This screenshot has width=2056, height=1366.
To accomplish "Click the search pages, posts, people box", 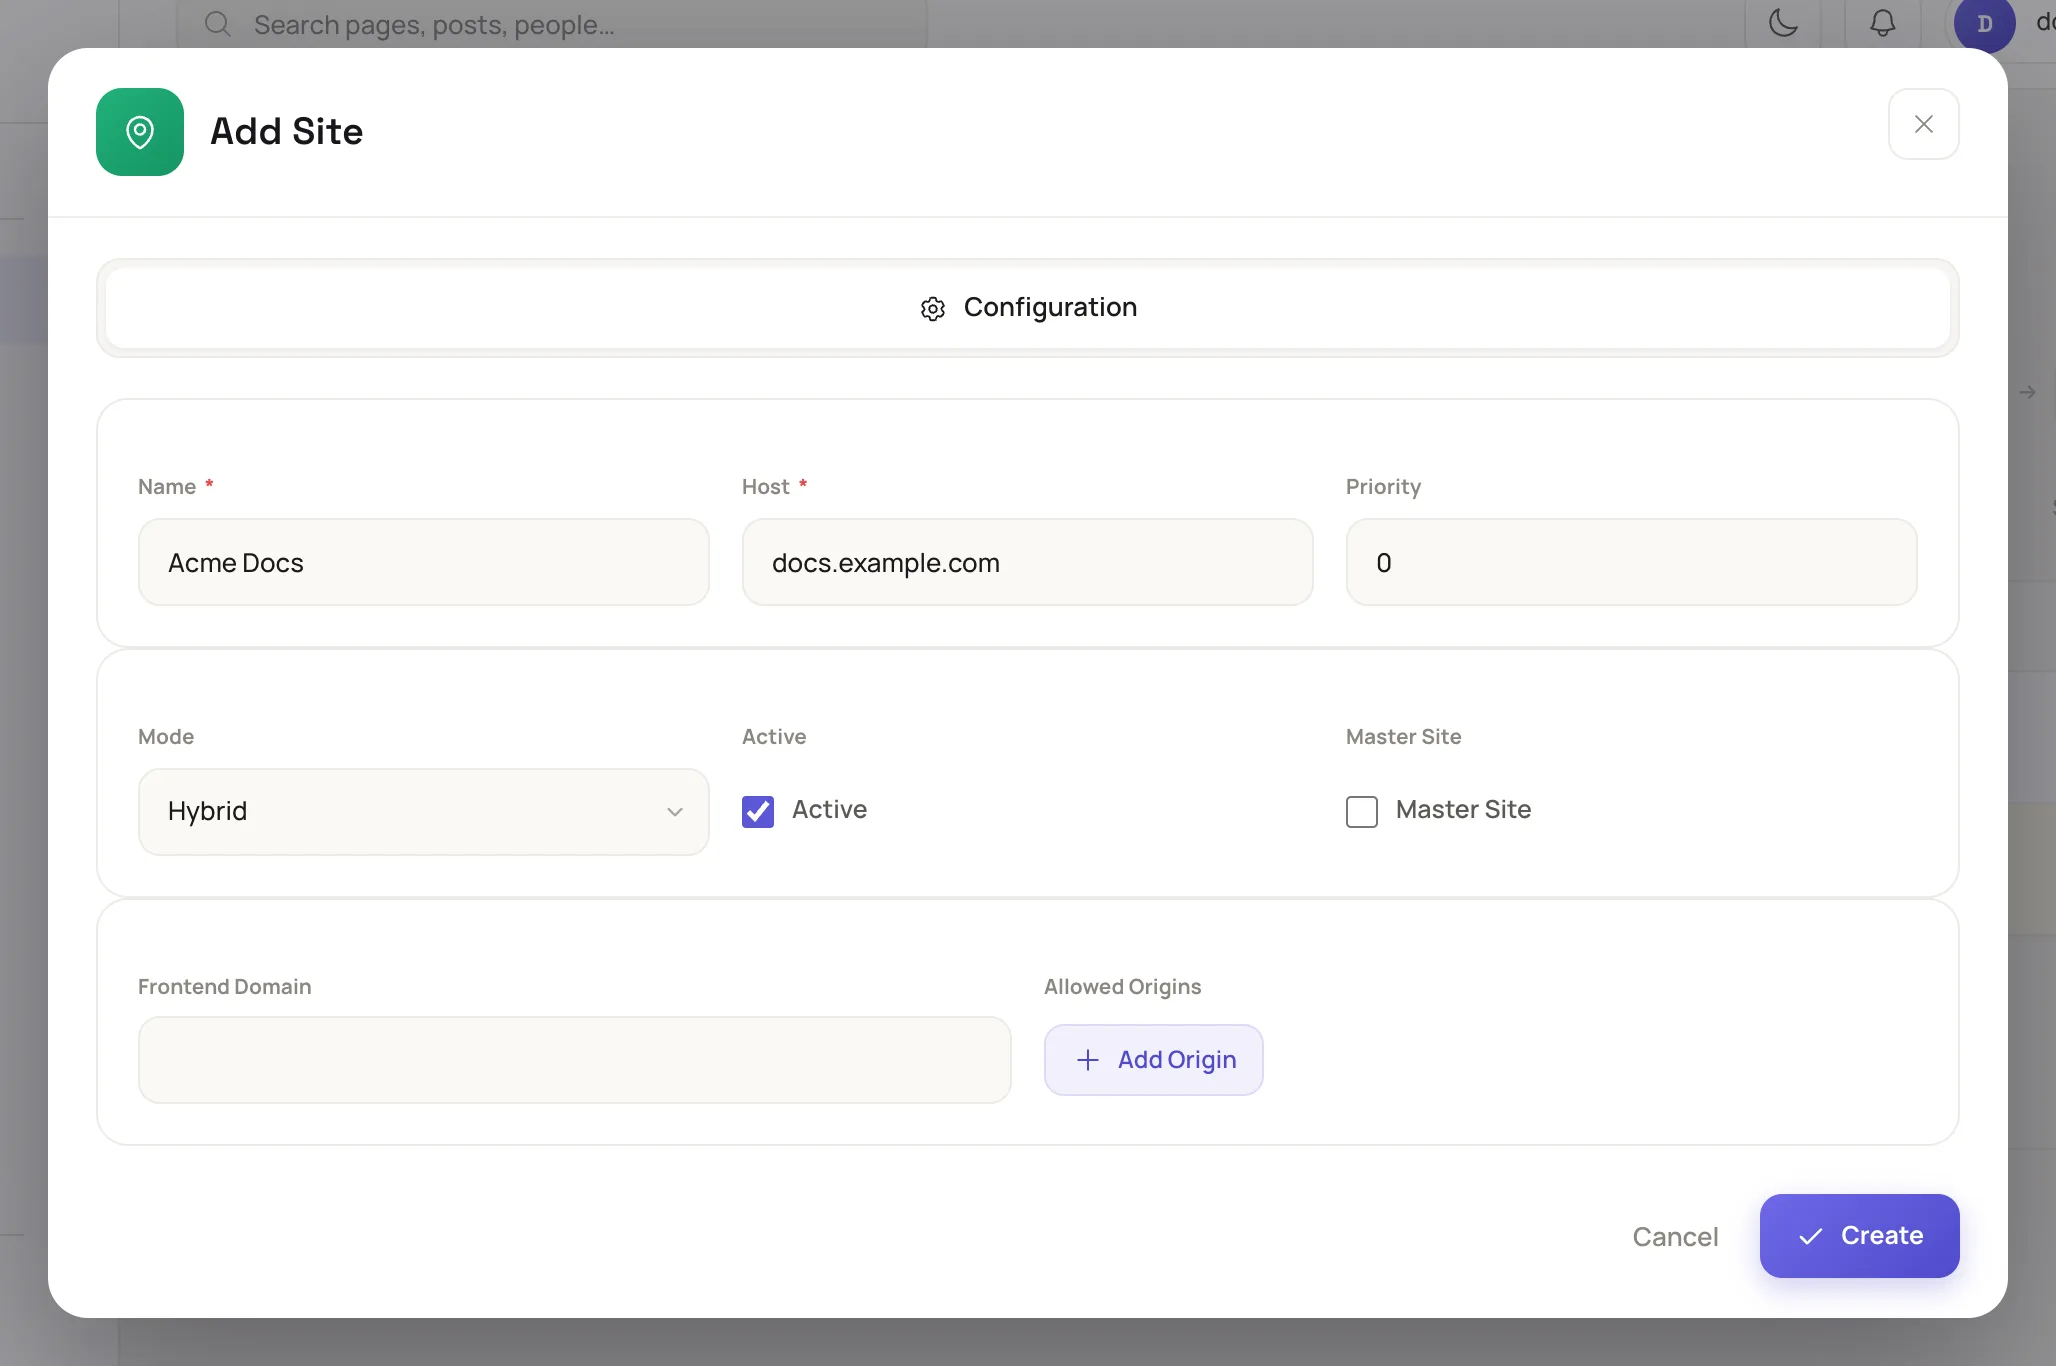I will pos(552,24).
